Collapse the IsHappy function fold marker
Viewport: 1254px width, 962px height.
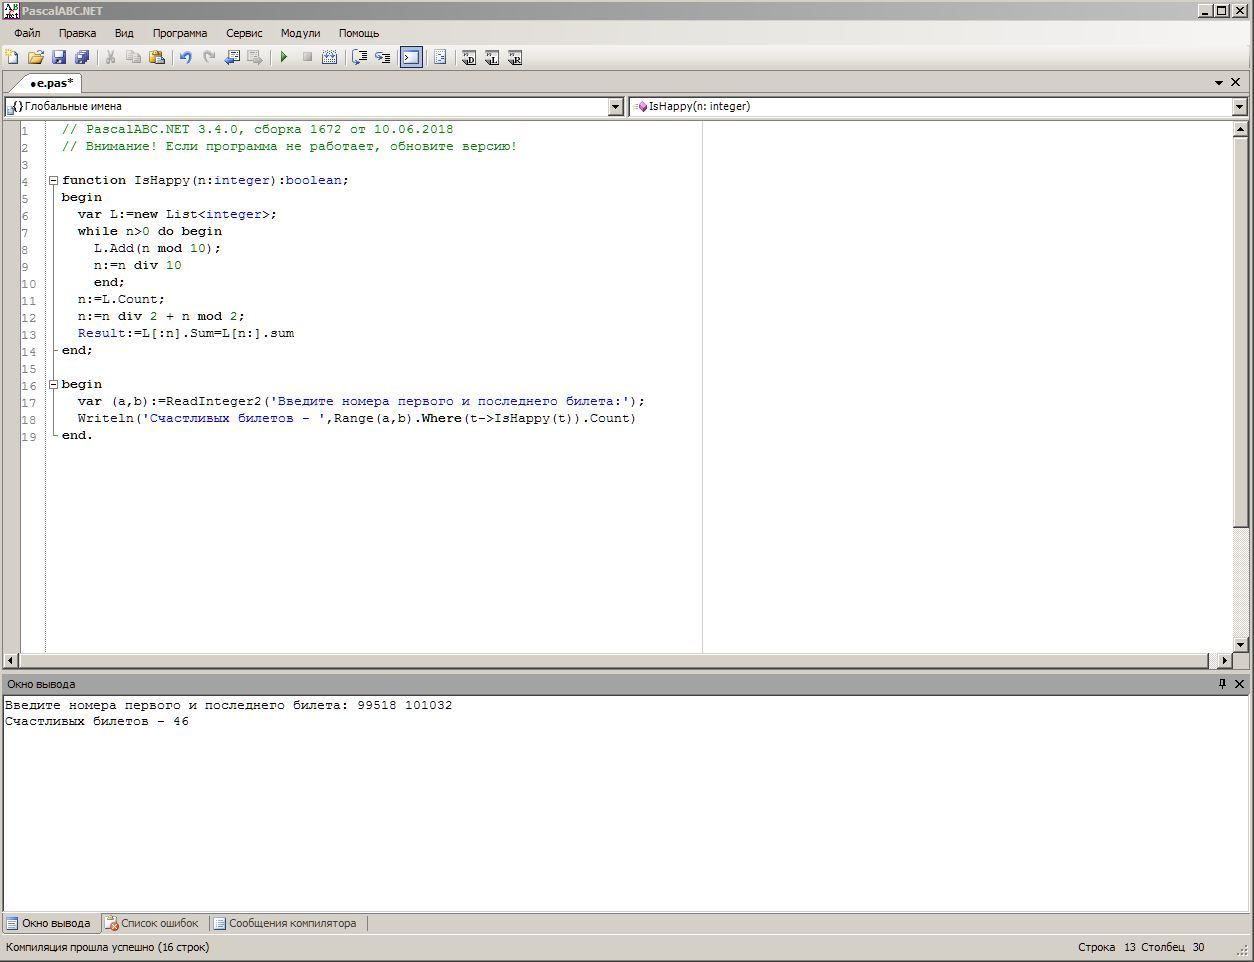click(53, 181)
